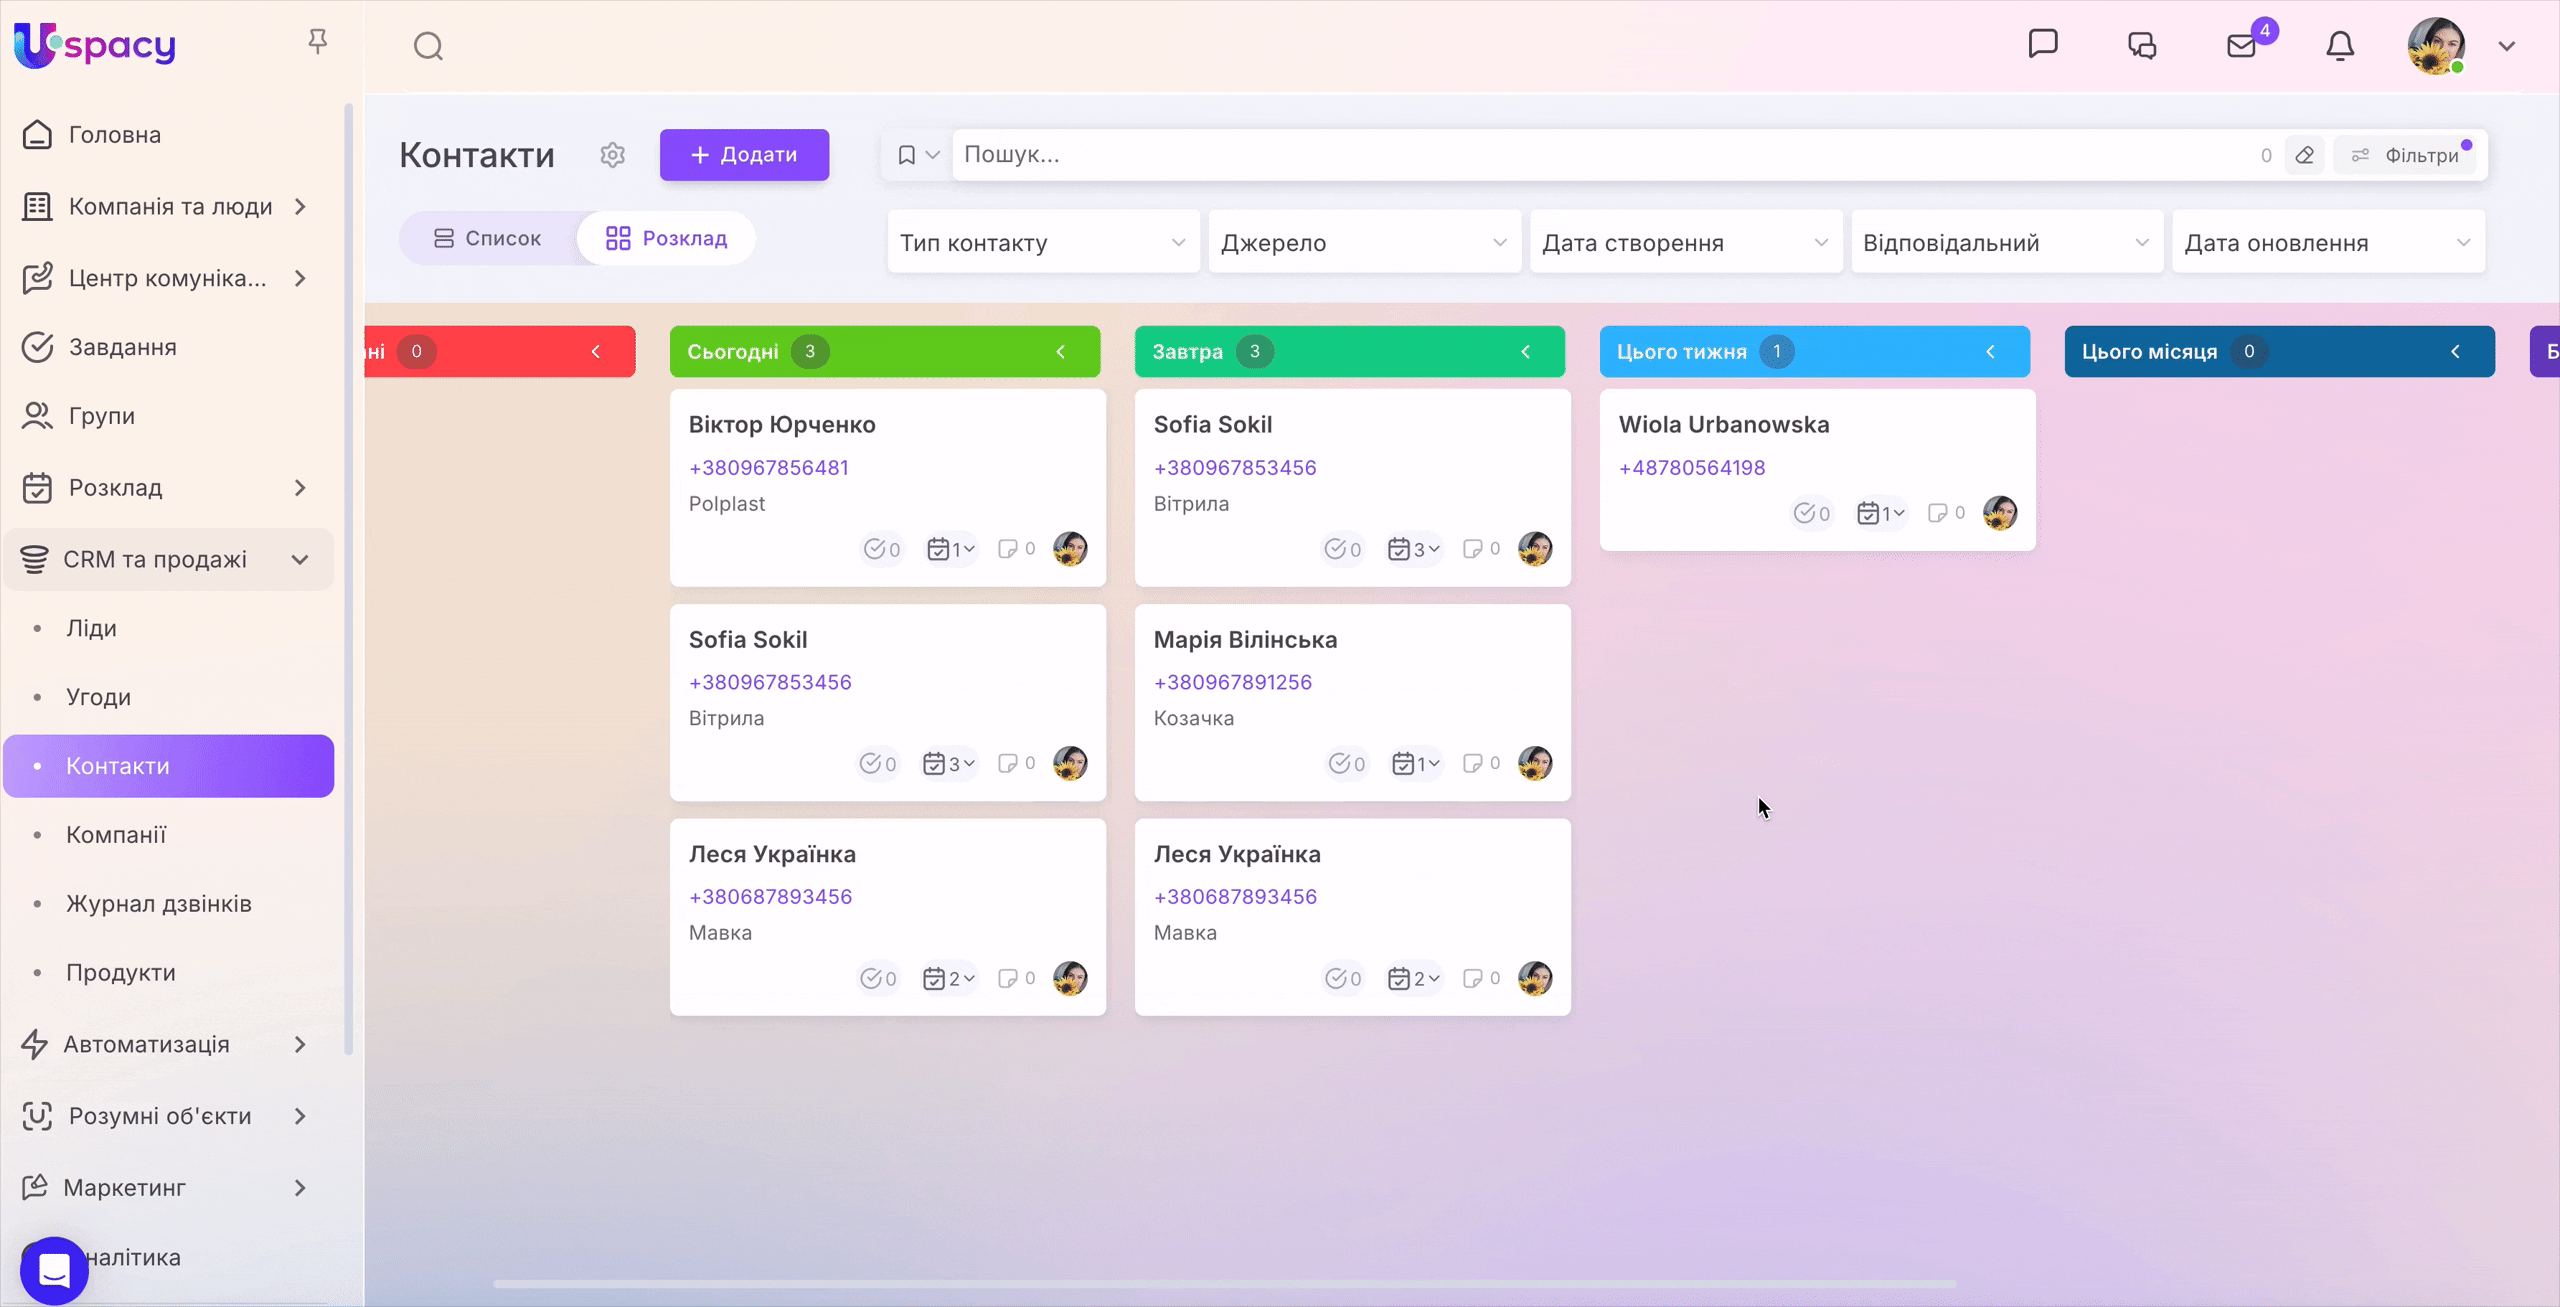Open Contacts settings gear icon
This screenshot has width=2560, height=1307.
click(613, 155)
